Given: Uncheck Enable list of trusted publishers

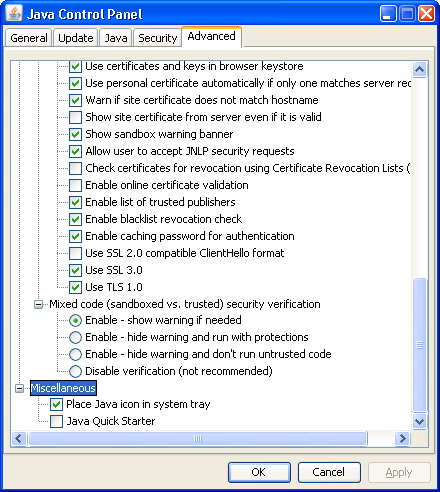Looking at the screenshot, I should (75, 202).
